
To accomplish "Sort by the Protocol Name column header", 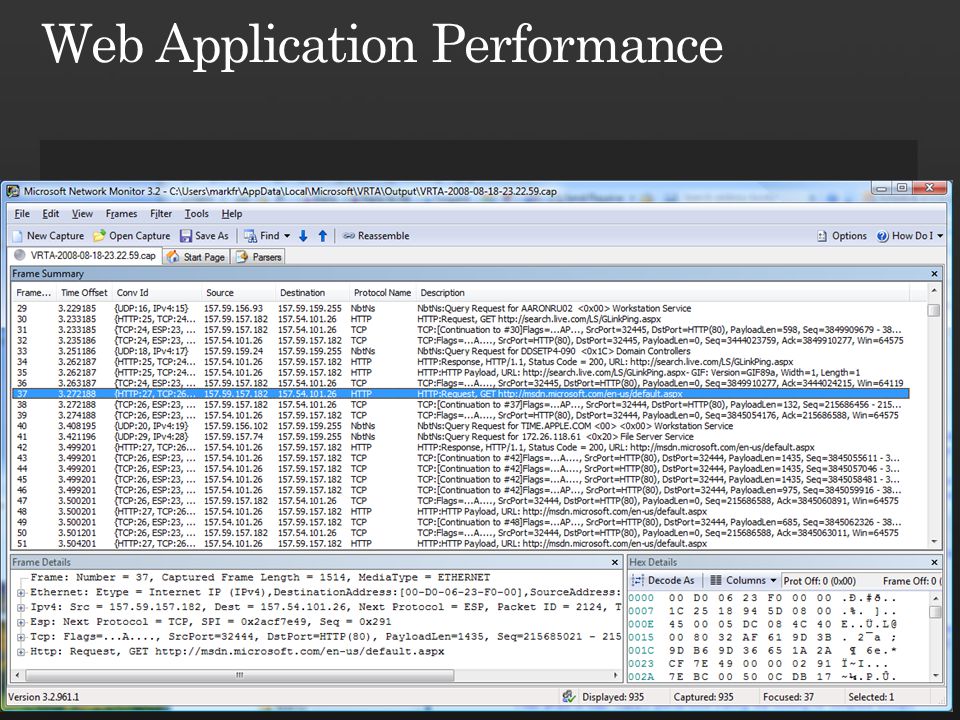I will click(x=382, y=293).
